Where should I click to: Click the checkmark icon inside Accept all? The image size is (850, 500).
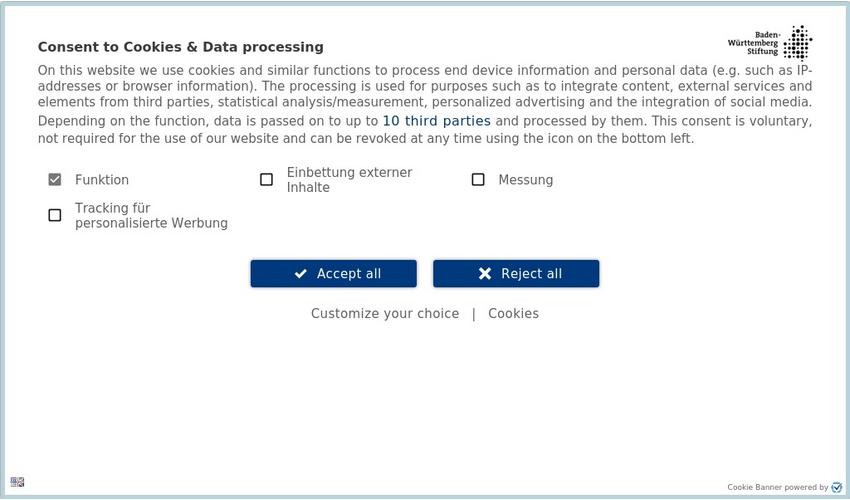click(x=300, y=274)
